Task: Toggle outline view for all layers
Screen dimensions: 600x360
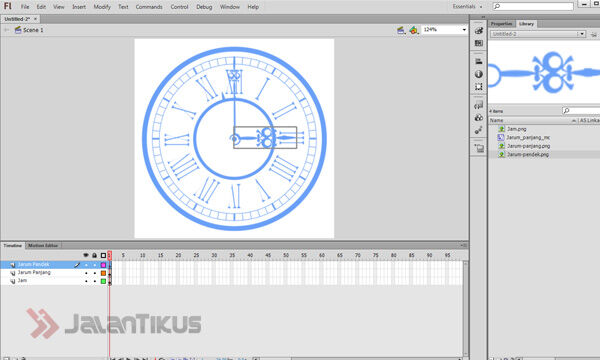Action: [103, 255]
